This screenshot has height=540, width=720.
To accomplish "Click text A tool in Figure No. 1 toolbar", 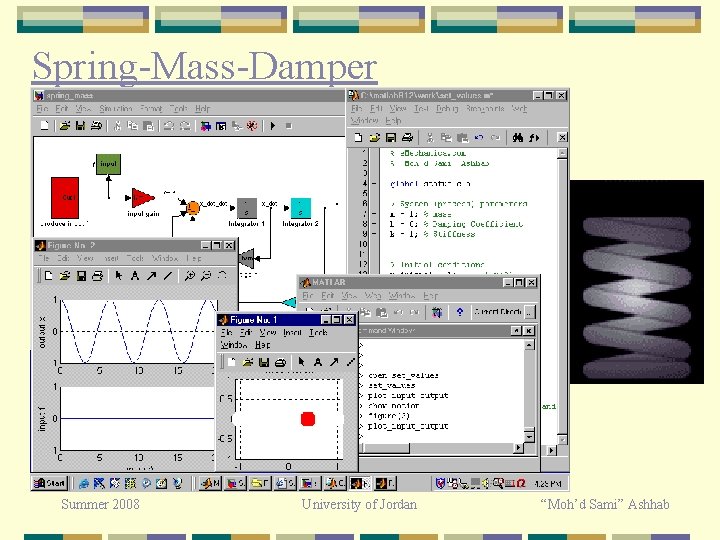I will pos(317,362).
